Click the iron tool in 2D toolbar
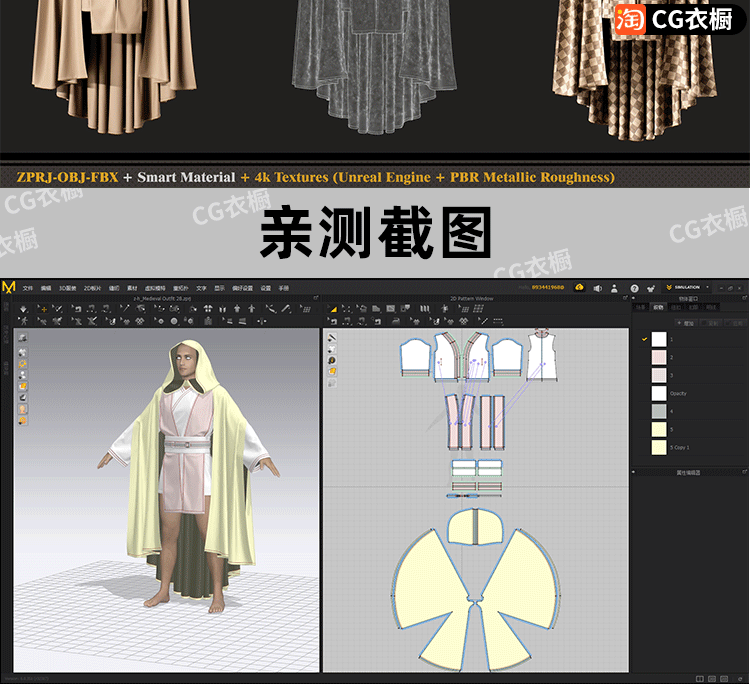Screen dimensions: 750x684 [396, 321]
